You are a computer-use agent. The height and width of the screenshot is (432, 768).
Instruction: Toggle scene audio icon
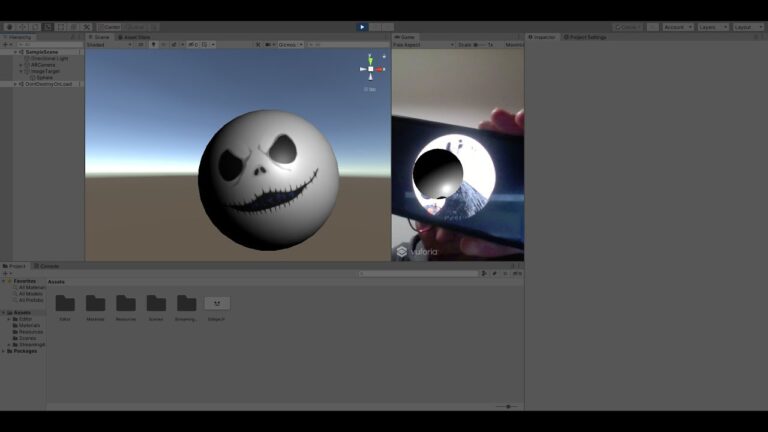(x=164, y=45)
